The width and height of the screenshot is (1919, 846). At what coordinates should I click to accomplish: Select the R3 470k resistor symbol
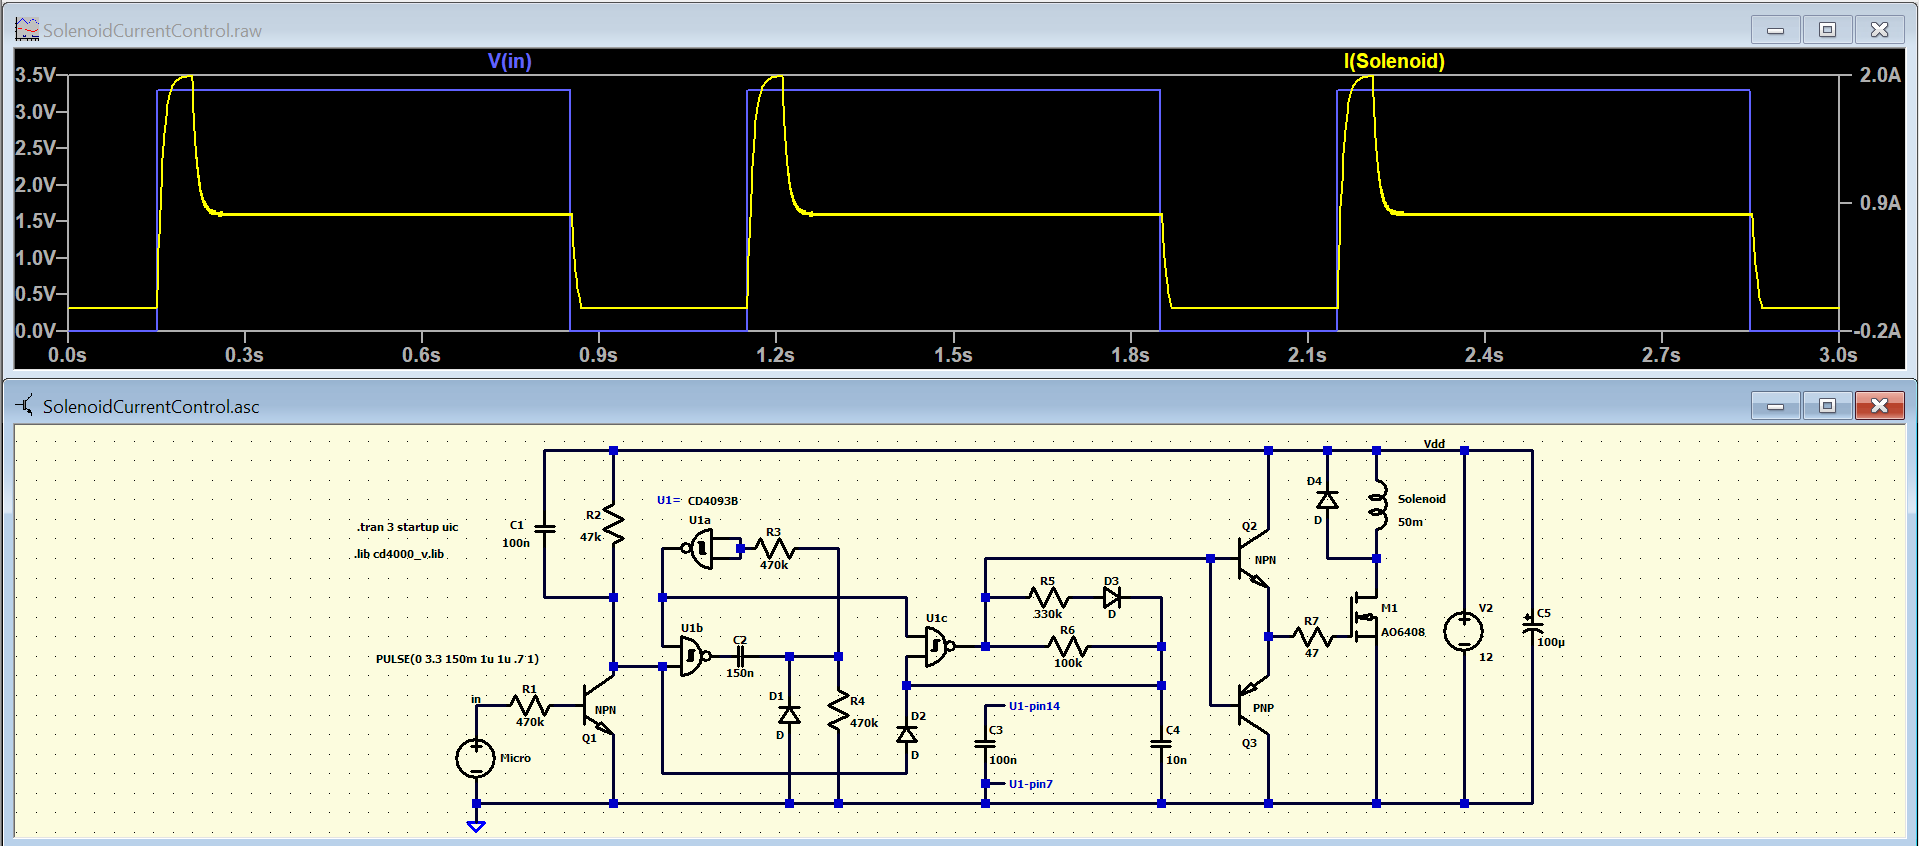(x=775, y=549)
